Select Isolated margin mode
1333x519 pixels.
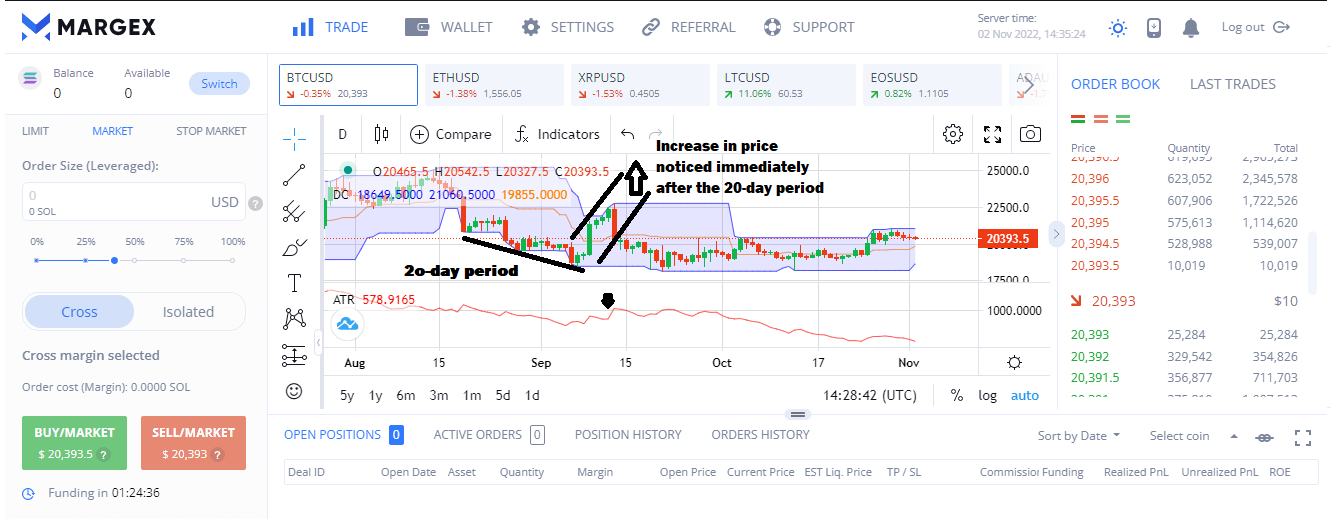(x=188, y=311)
